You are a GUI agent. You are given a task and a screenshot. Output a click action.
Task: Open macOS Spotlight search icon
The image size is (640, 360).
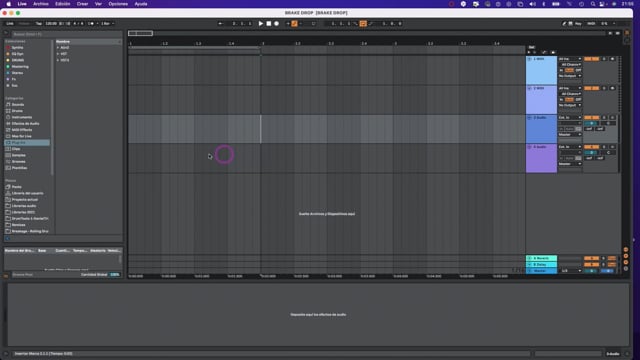593,4
